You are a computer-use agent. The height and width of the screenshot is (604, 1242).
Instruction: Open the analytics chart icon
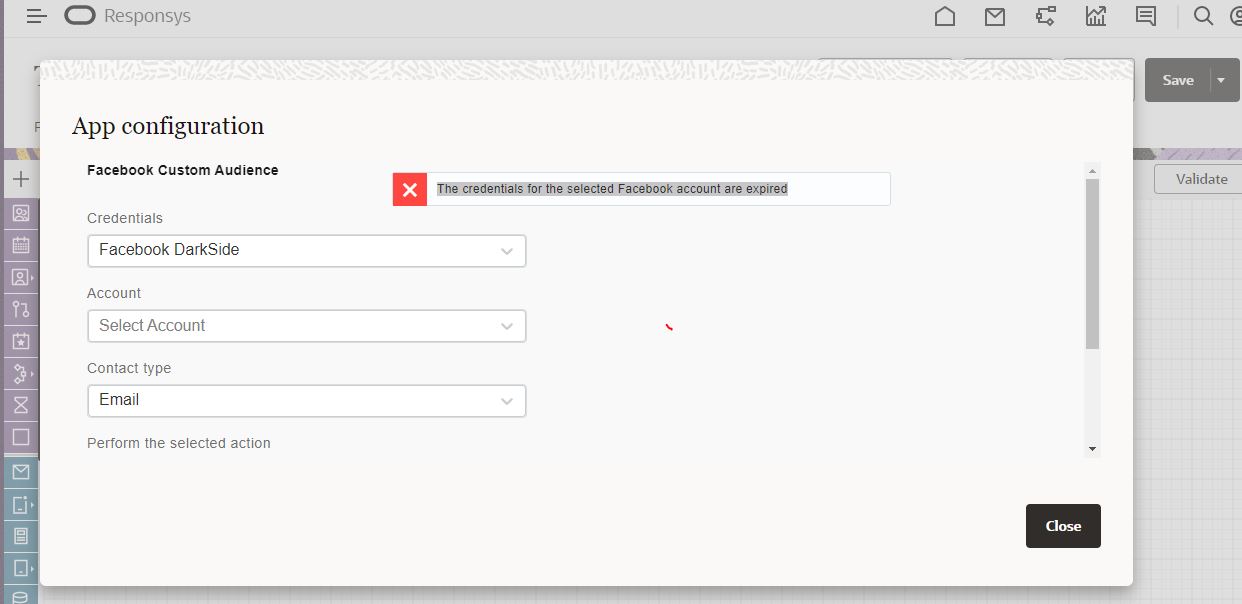click(x=1095, y=16)
